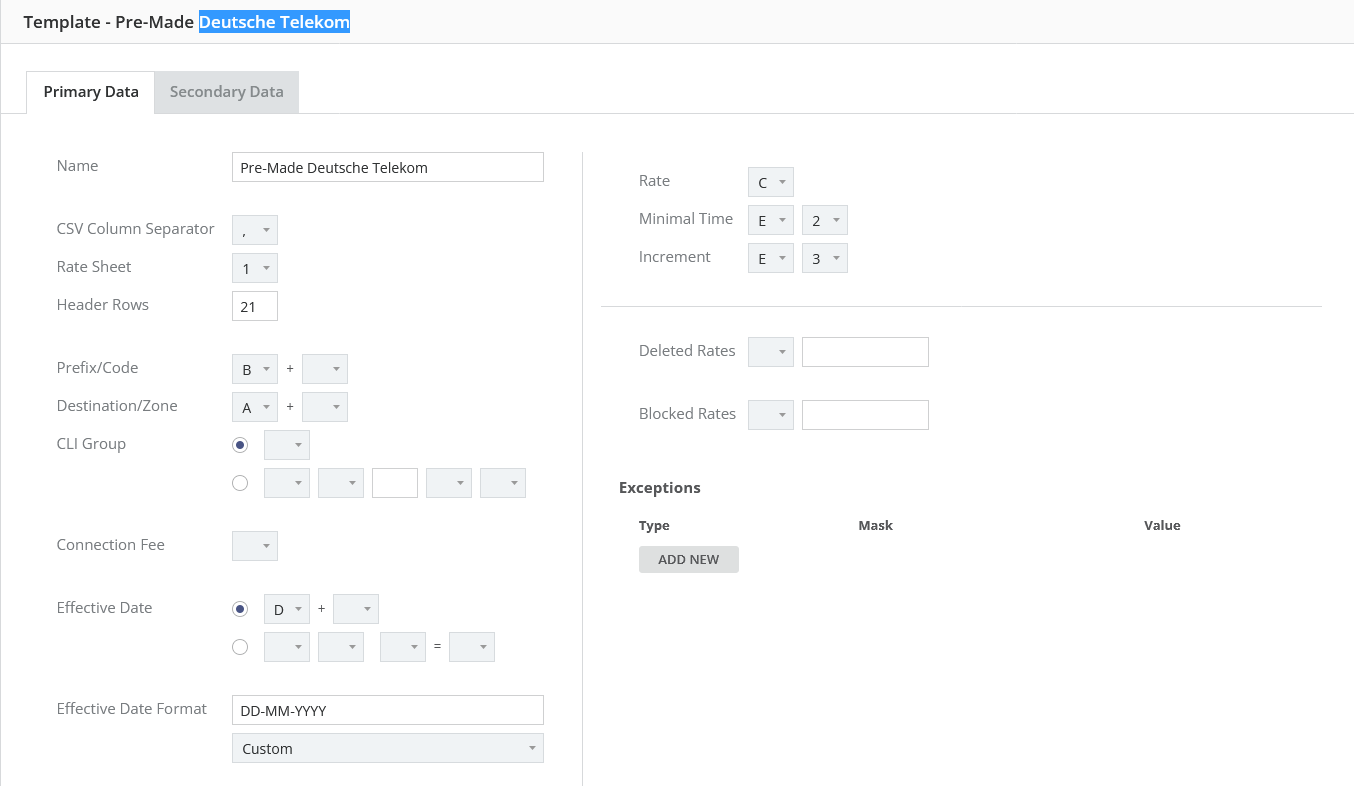This screenshot has height=786, width=1354.
Task: Expand the Rate Sheet dropdown
Action: (255, 268)
